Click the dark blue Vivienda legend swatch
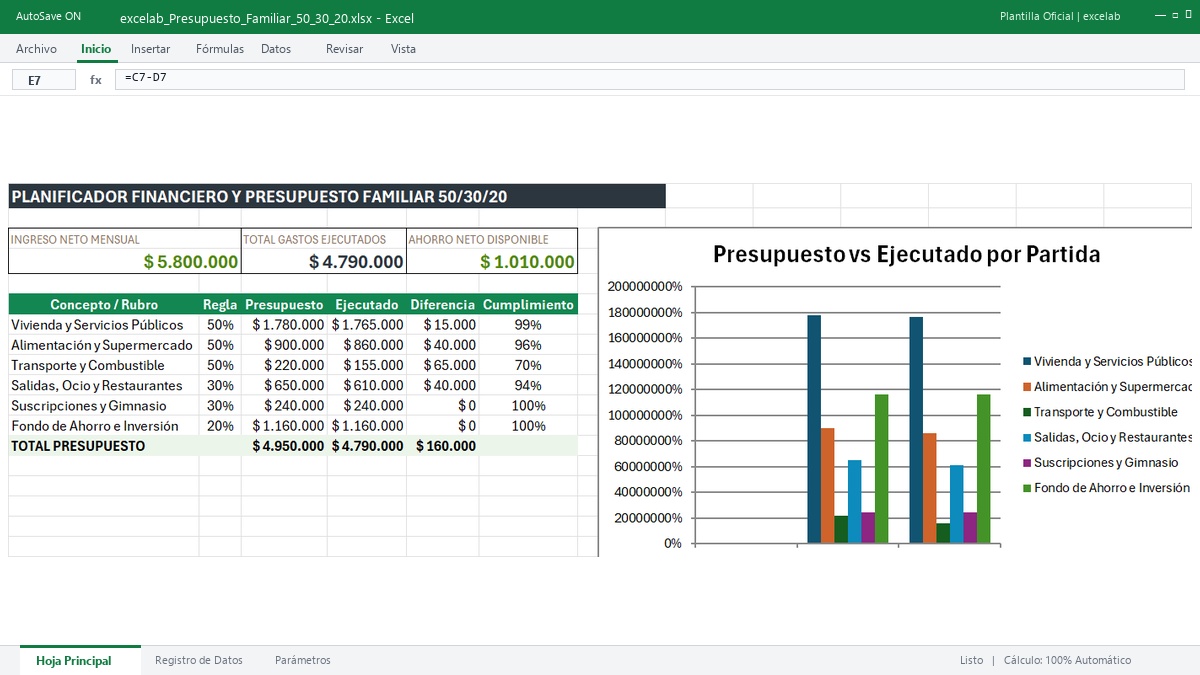1200x675 pixels. click(1027, 362)
